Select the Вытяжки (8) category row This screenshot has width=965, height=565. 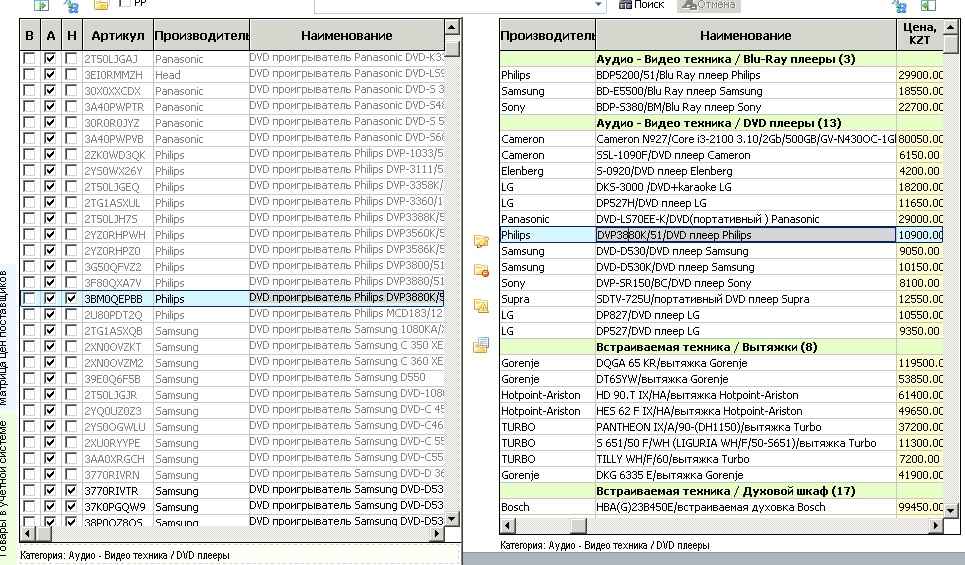tap(721, 347)
